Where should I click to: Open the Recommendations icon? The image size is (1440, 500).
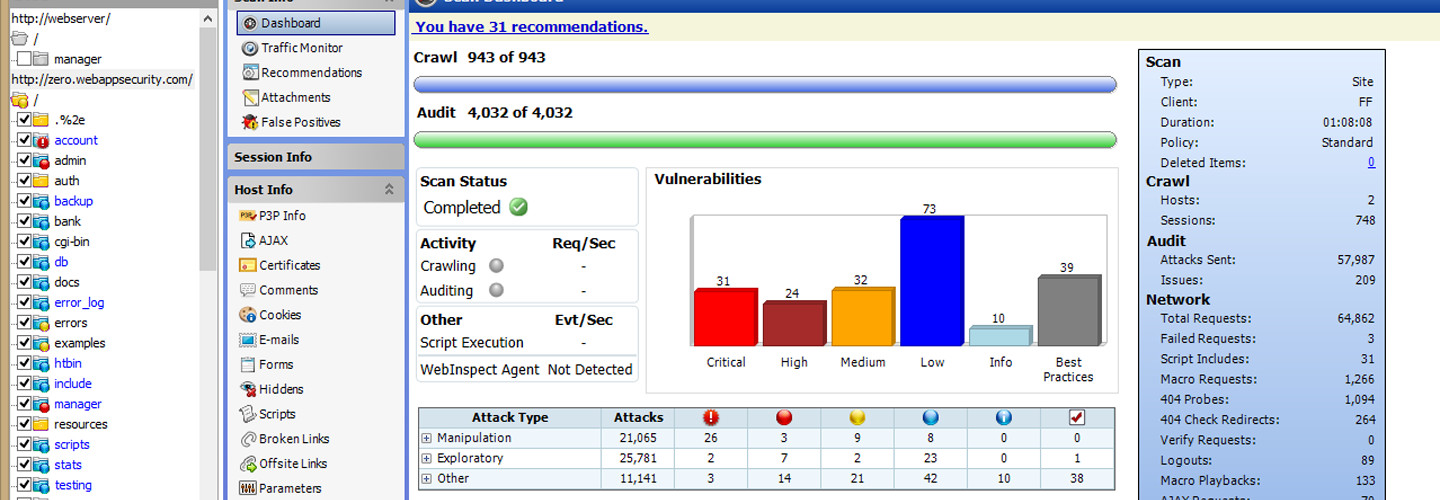pyautogui.click(x=250, y=73)
